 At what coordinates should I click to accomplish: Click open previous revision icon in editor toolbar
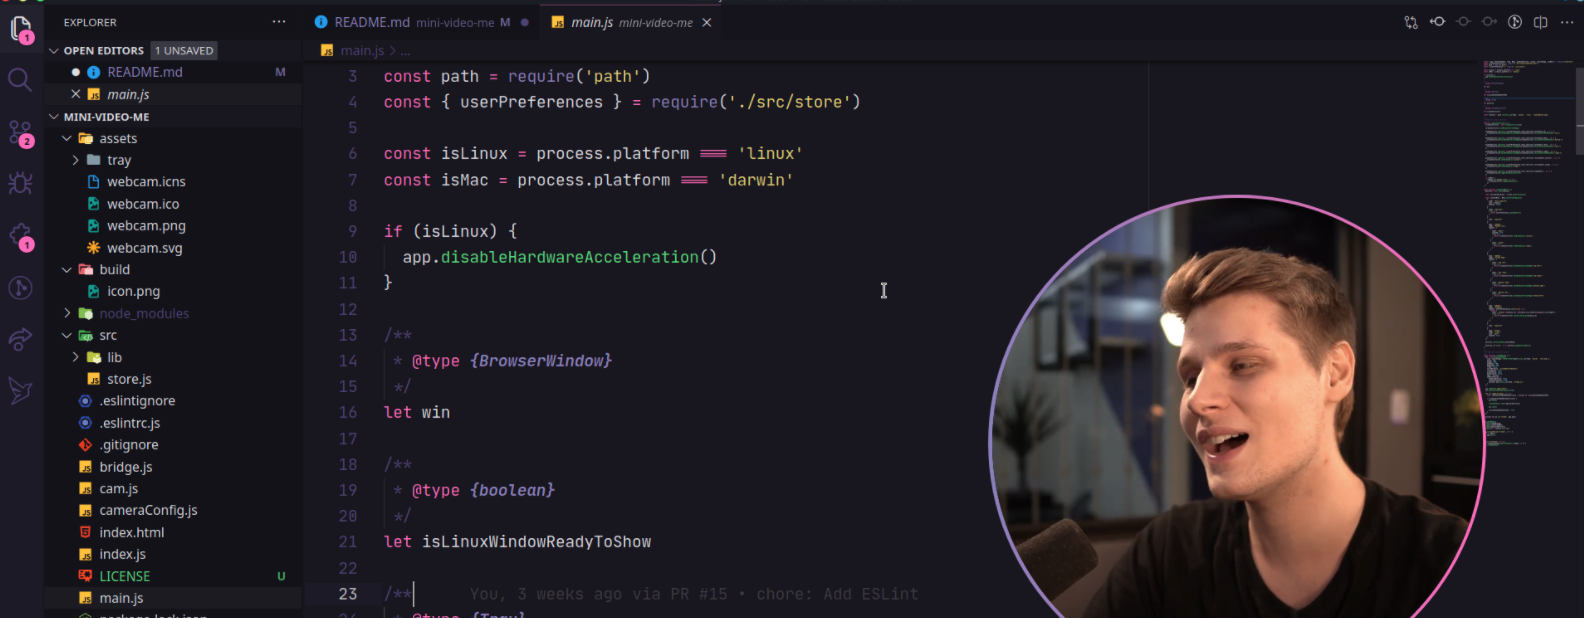tap(1437, 22)
